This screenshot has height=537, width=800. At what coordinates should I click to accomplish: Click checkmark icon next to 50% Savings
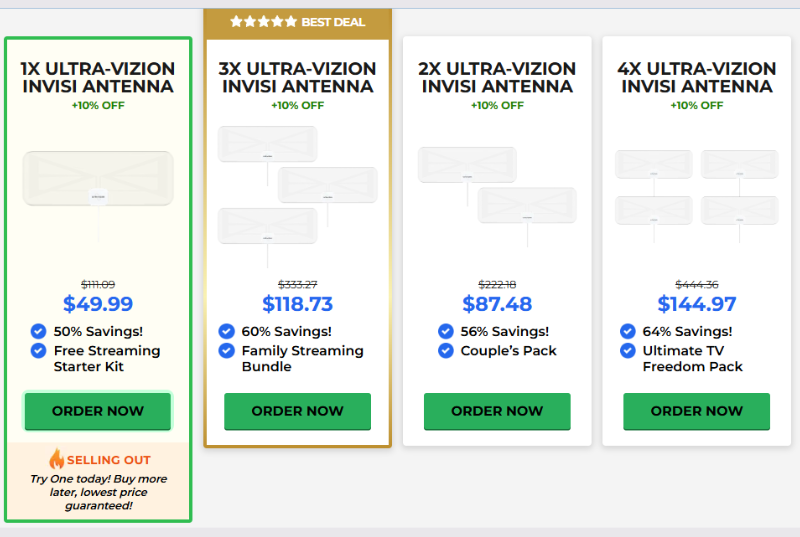click(x=38, y=331)
